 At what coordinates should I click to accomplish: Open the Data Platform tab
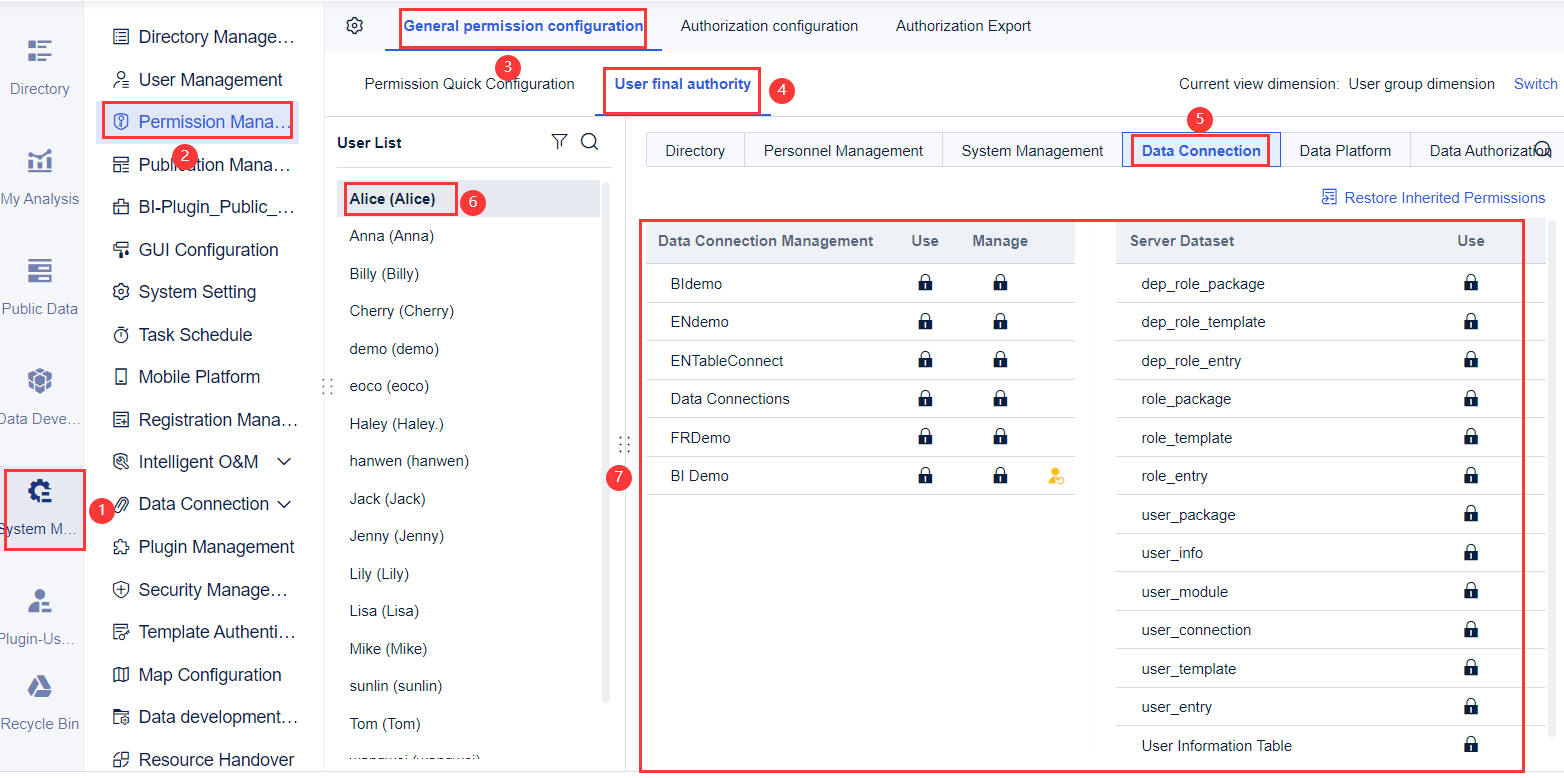[x=1344, y=148]
